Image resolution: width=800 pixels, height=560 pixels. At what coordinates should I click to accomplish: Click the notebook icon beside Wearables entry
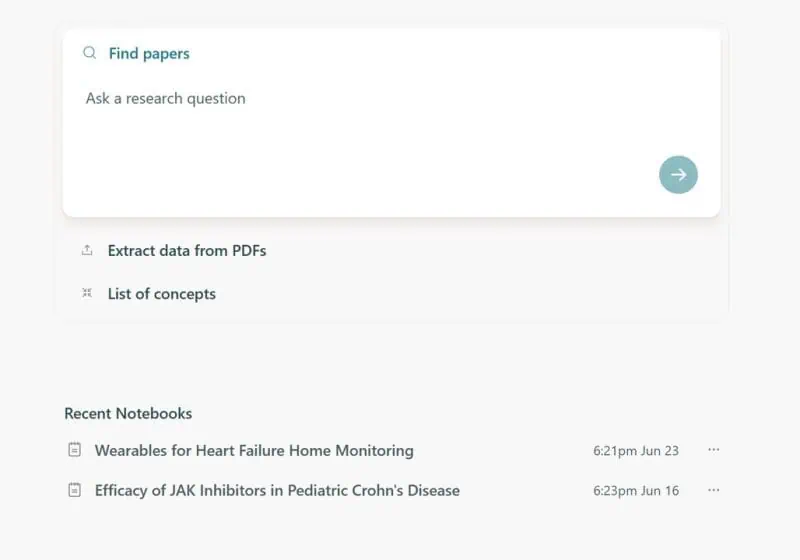point(74,450)
